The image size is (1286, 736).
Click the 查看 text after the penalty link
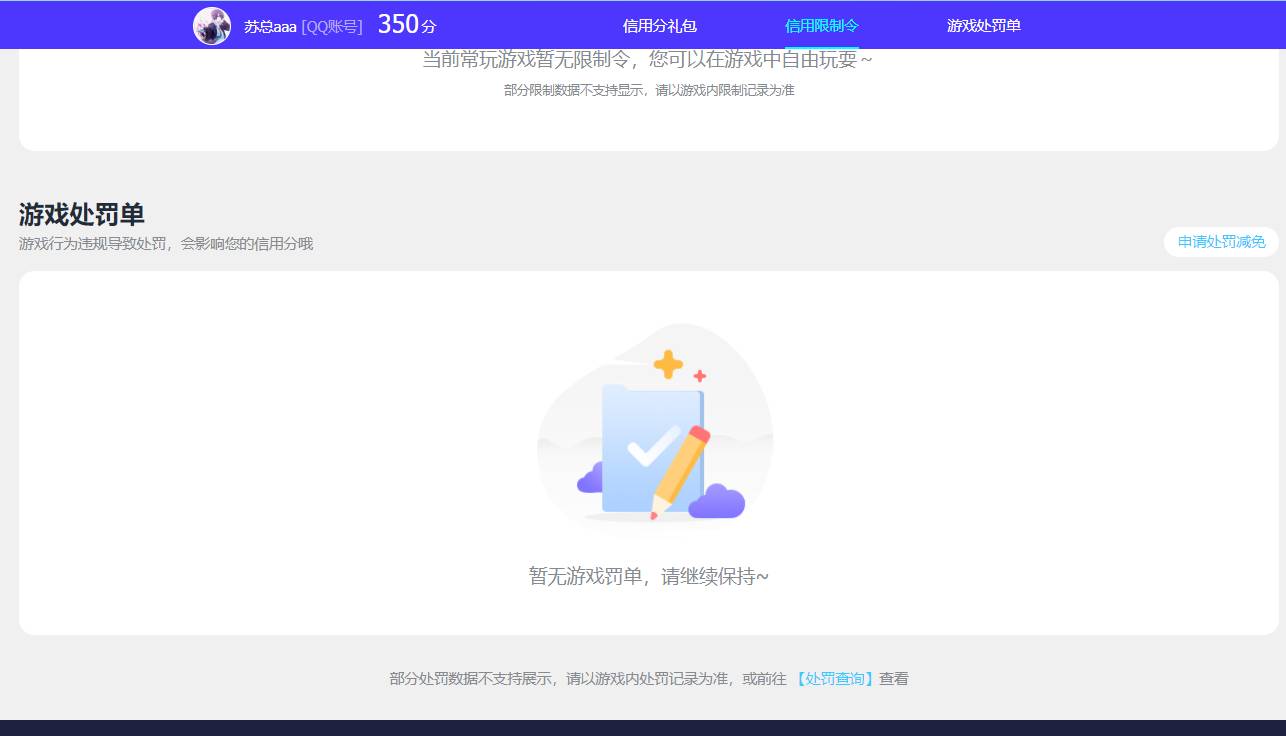(x=893, y=678)
